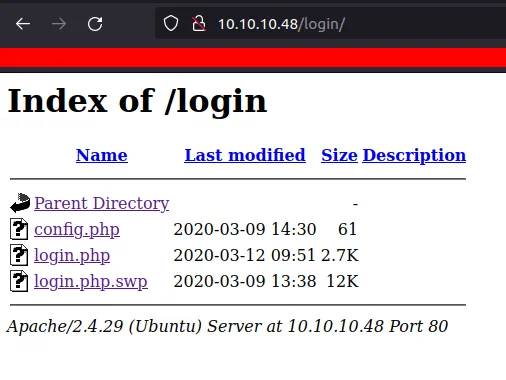
Task: Click the size value 12K
Action: (x=343, y=281)
